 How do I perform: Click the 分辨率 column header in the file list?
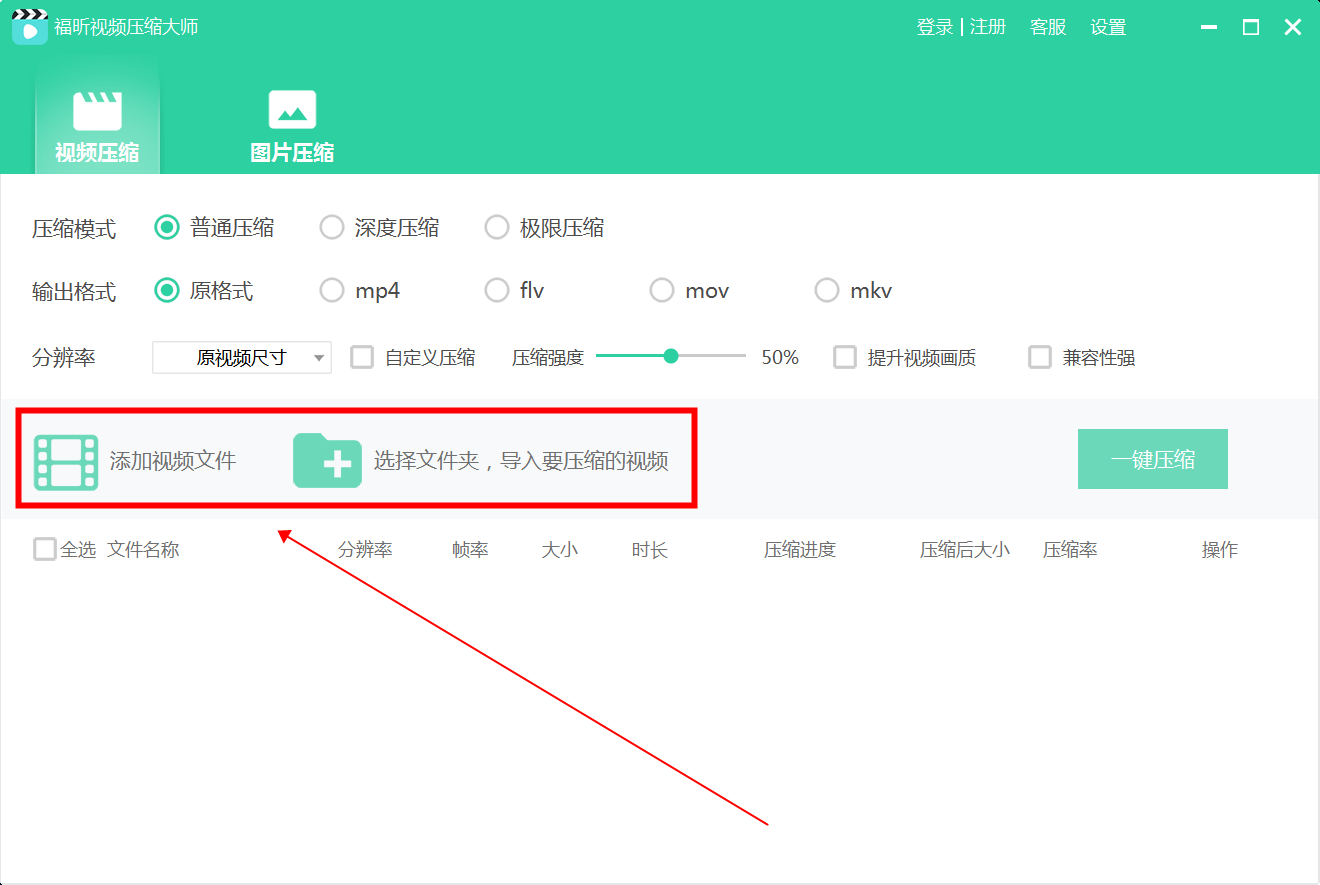365,549
